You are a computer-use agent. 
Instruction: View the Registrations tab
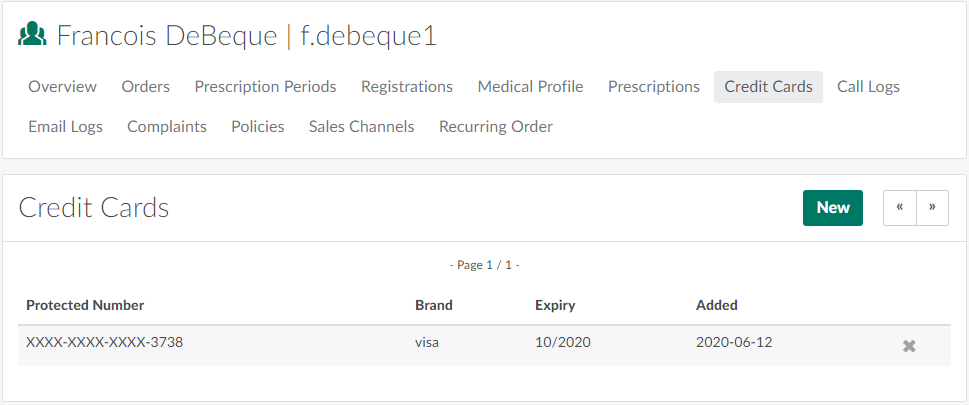coord(407,87)
